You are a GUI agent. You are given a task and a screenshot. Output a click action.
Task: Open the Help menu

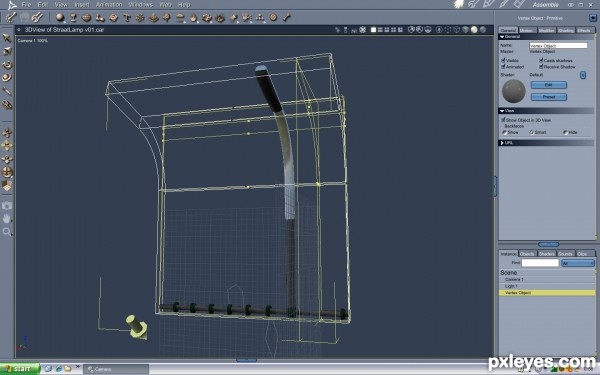(x=184, y=5)
